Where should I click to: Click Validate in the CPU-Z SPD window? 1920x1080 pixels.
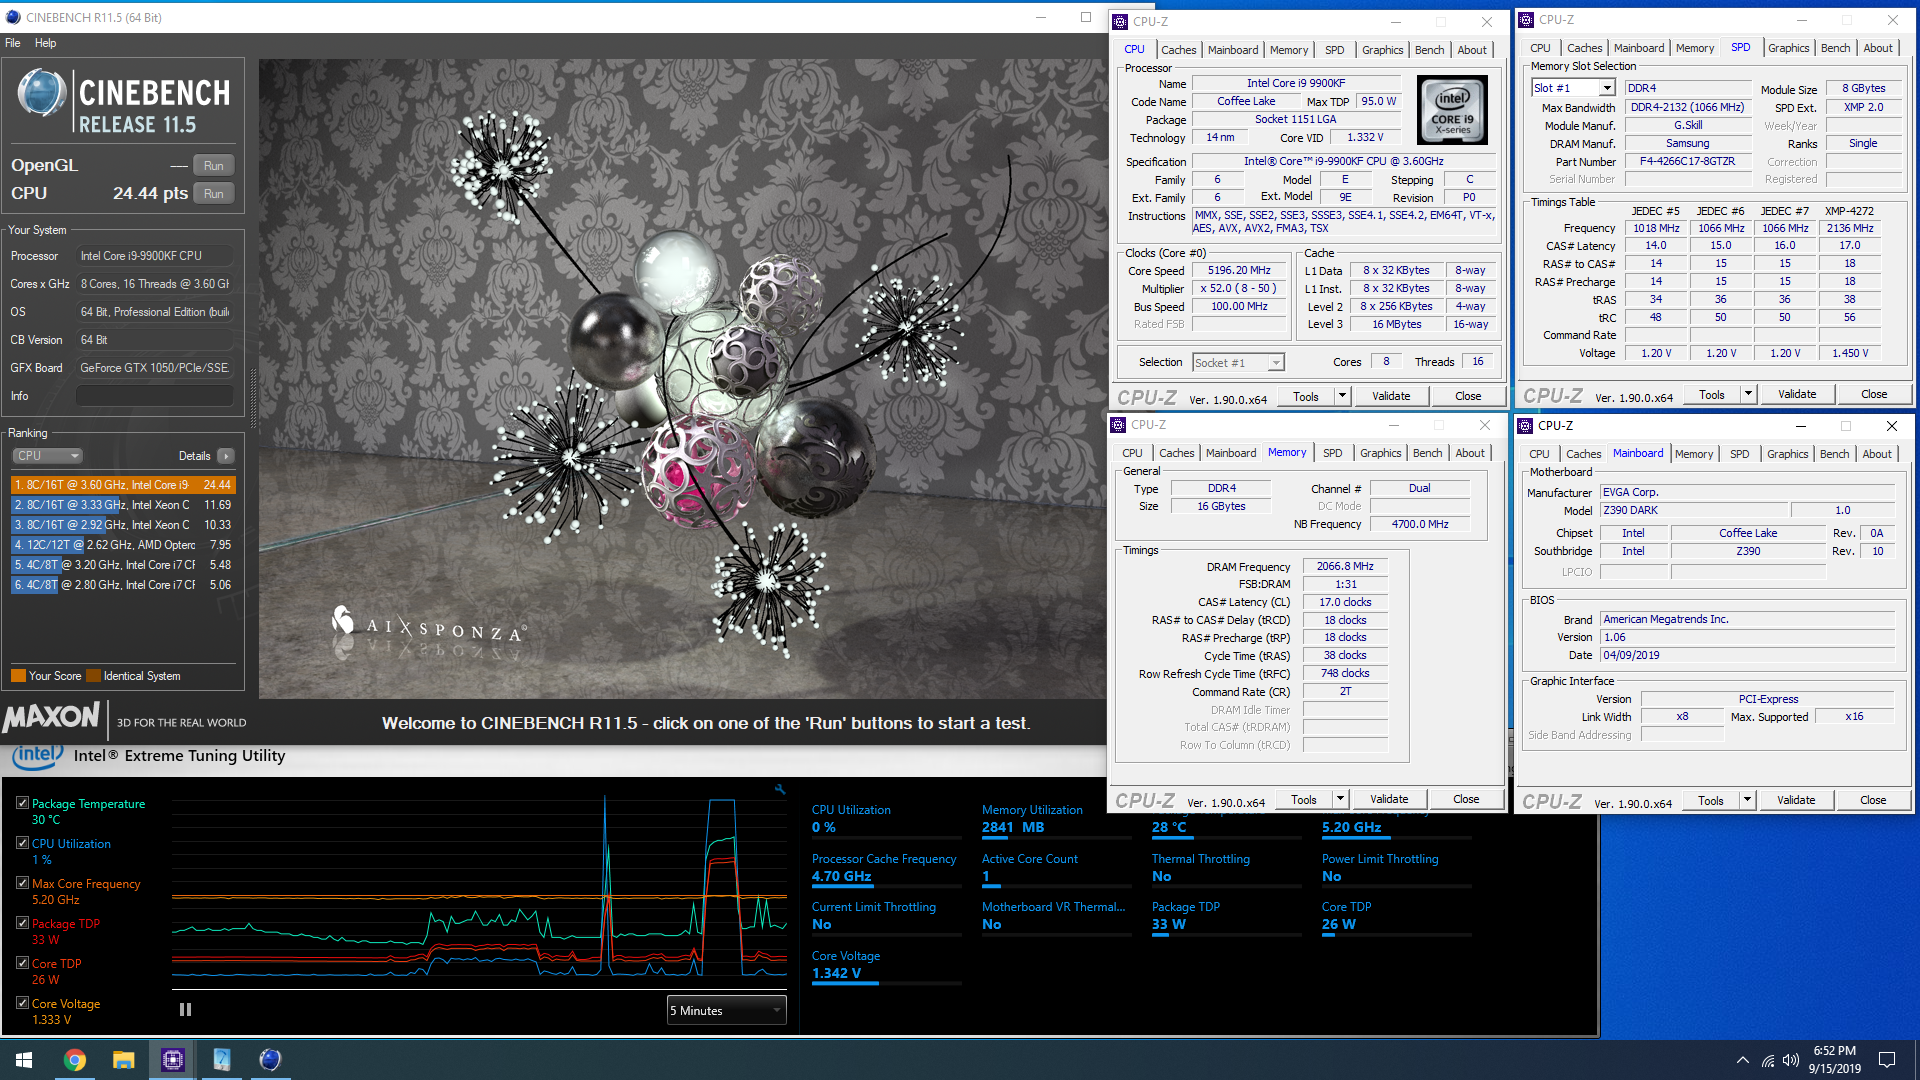pyautogui.click(x=1797, y=395)
